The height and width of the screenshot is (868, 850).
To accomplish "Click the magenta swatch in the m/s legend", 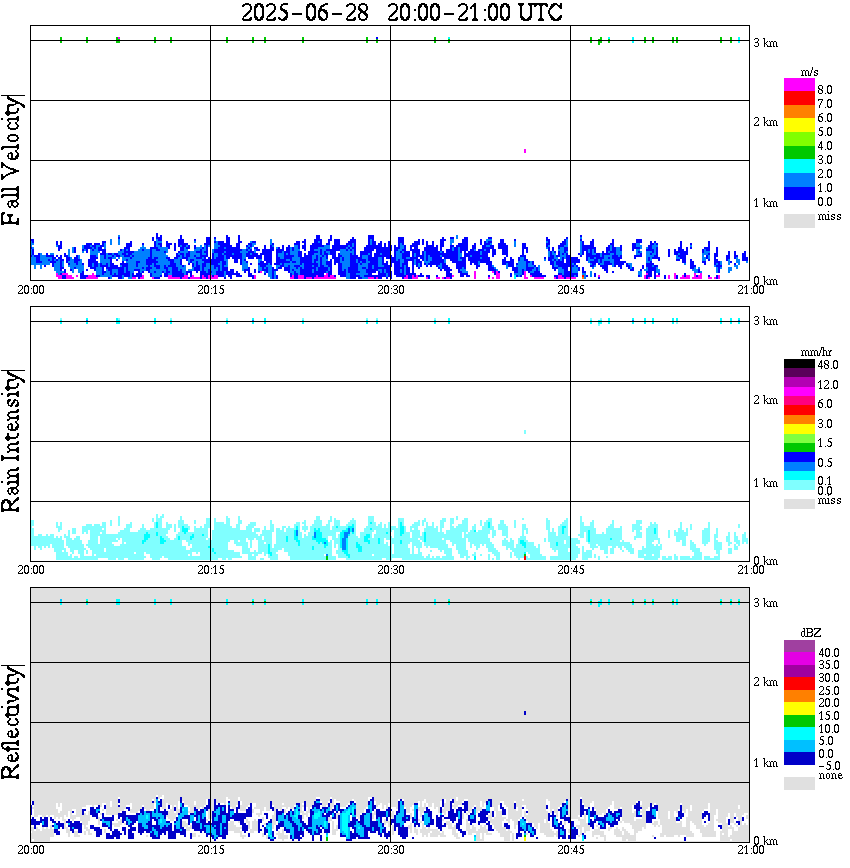I will point(799,85).
